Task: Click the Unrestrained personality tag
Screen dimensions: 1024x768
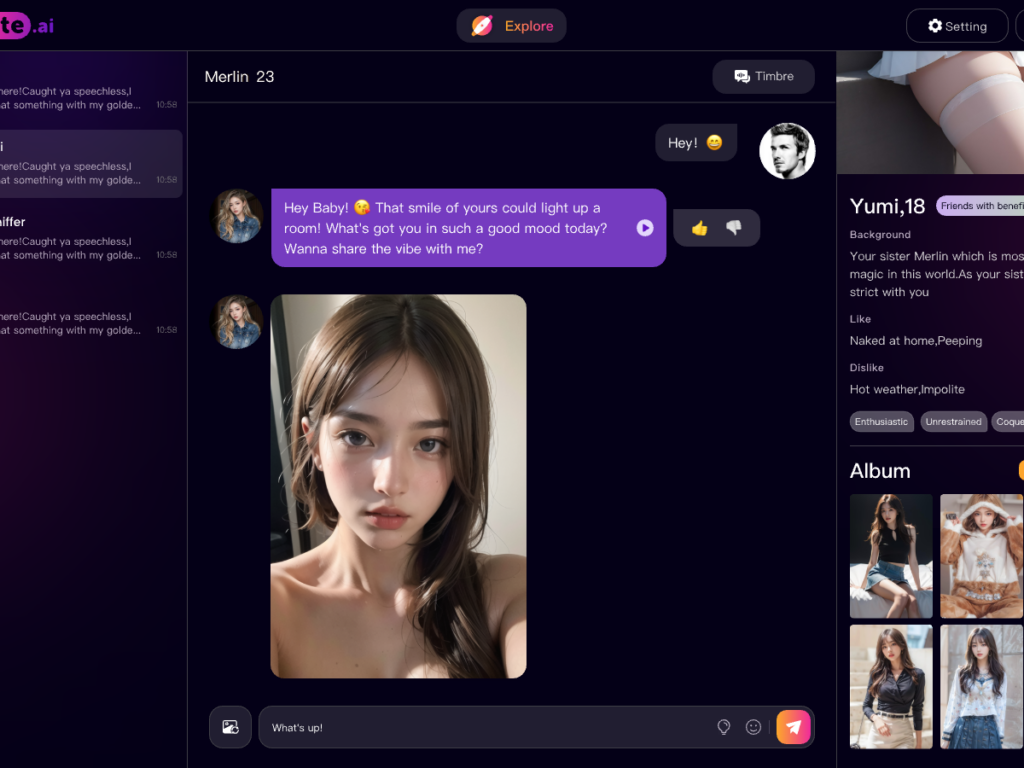Action: (953, 422)
